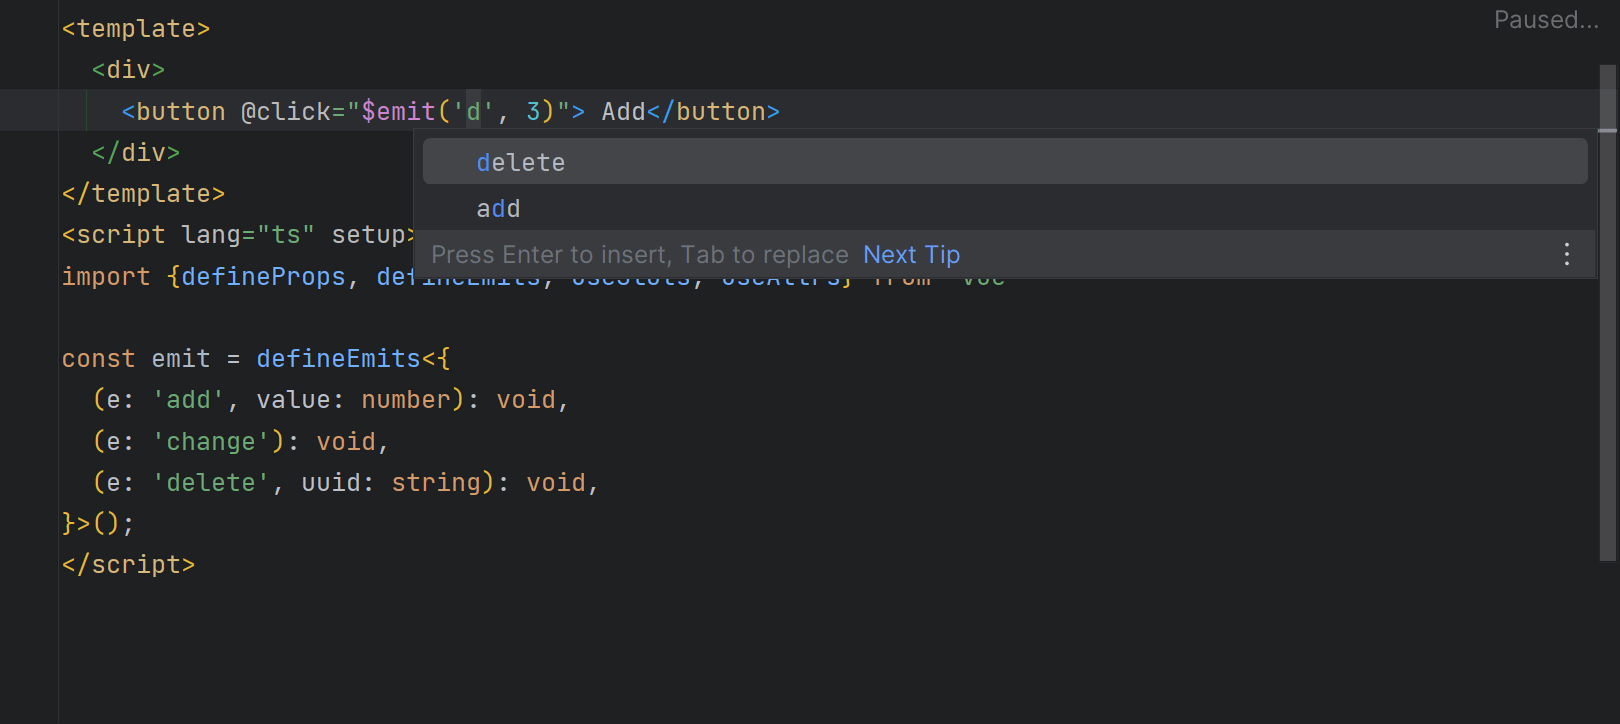Click the Add button label text
Viewport: 1620px width, 724px height.
[x=623, y=111]
